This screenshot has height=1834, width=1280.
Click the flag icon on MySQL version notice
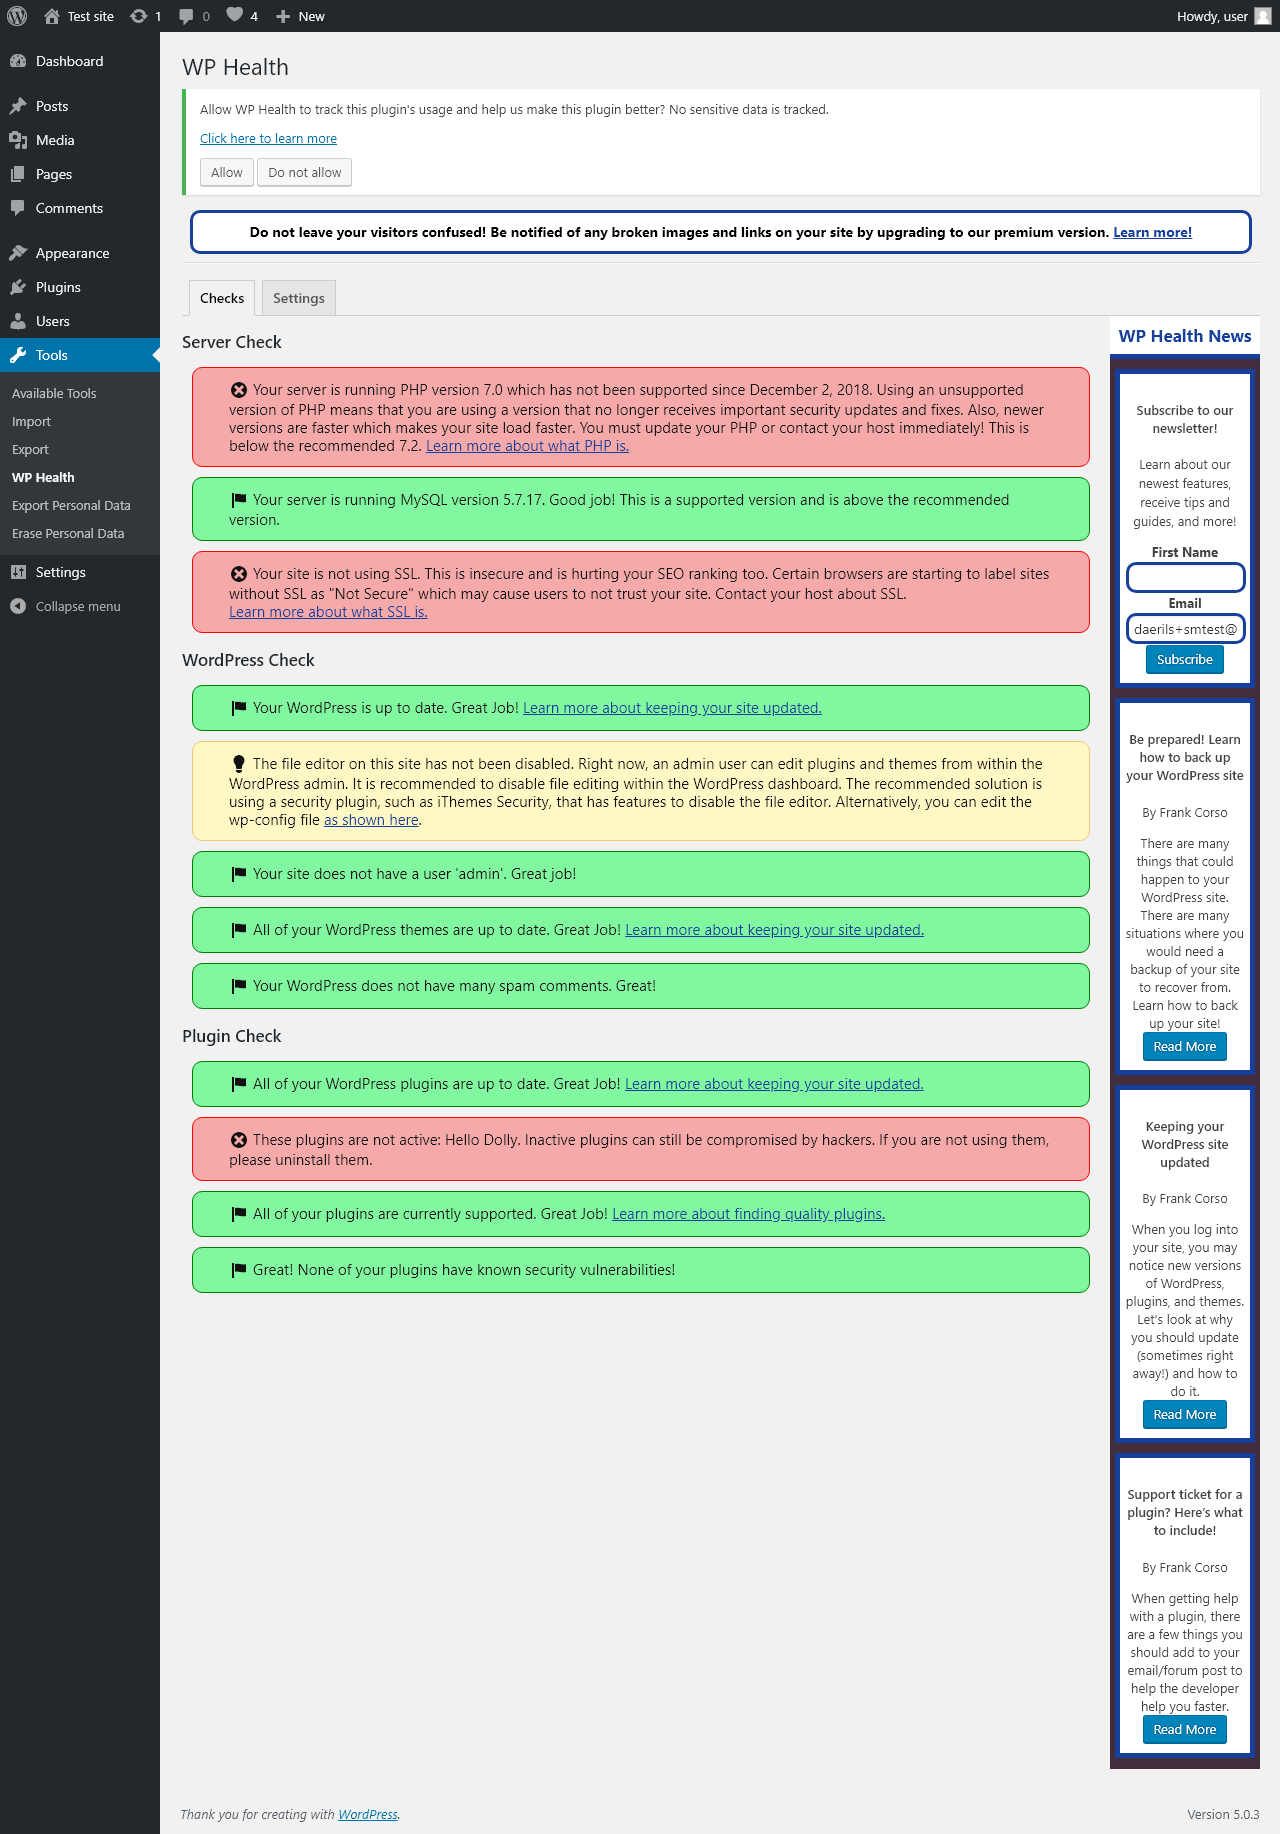[x=239, y=500]
